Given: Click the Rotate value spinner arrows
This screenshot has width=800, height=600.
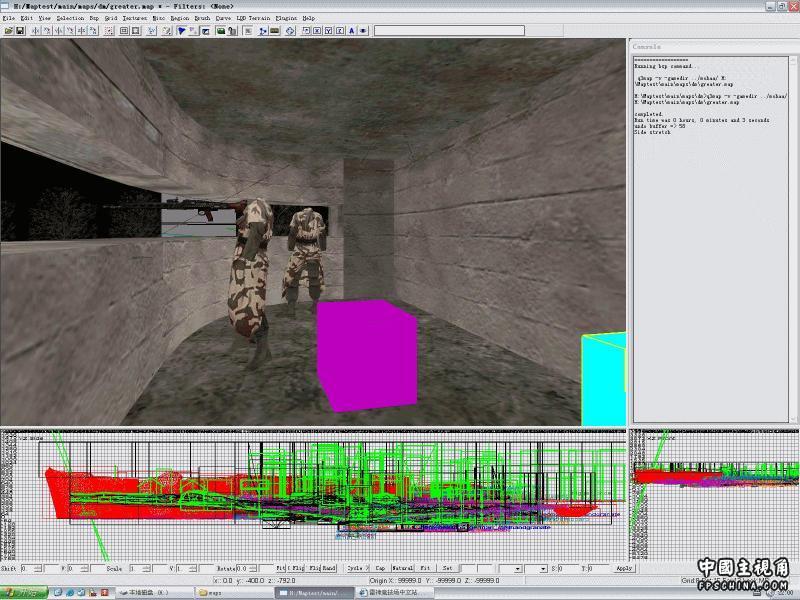Looking at the screenshot, I should [x=253, y=568].
